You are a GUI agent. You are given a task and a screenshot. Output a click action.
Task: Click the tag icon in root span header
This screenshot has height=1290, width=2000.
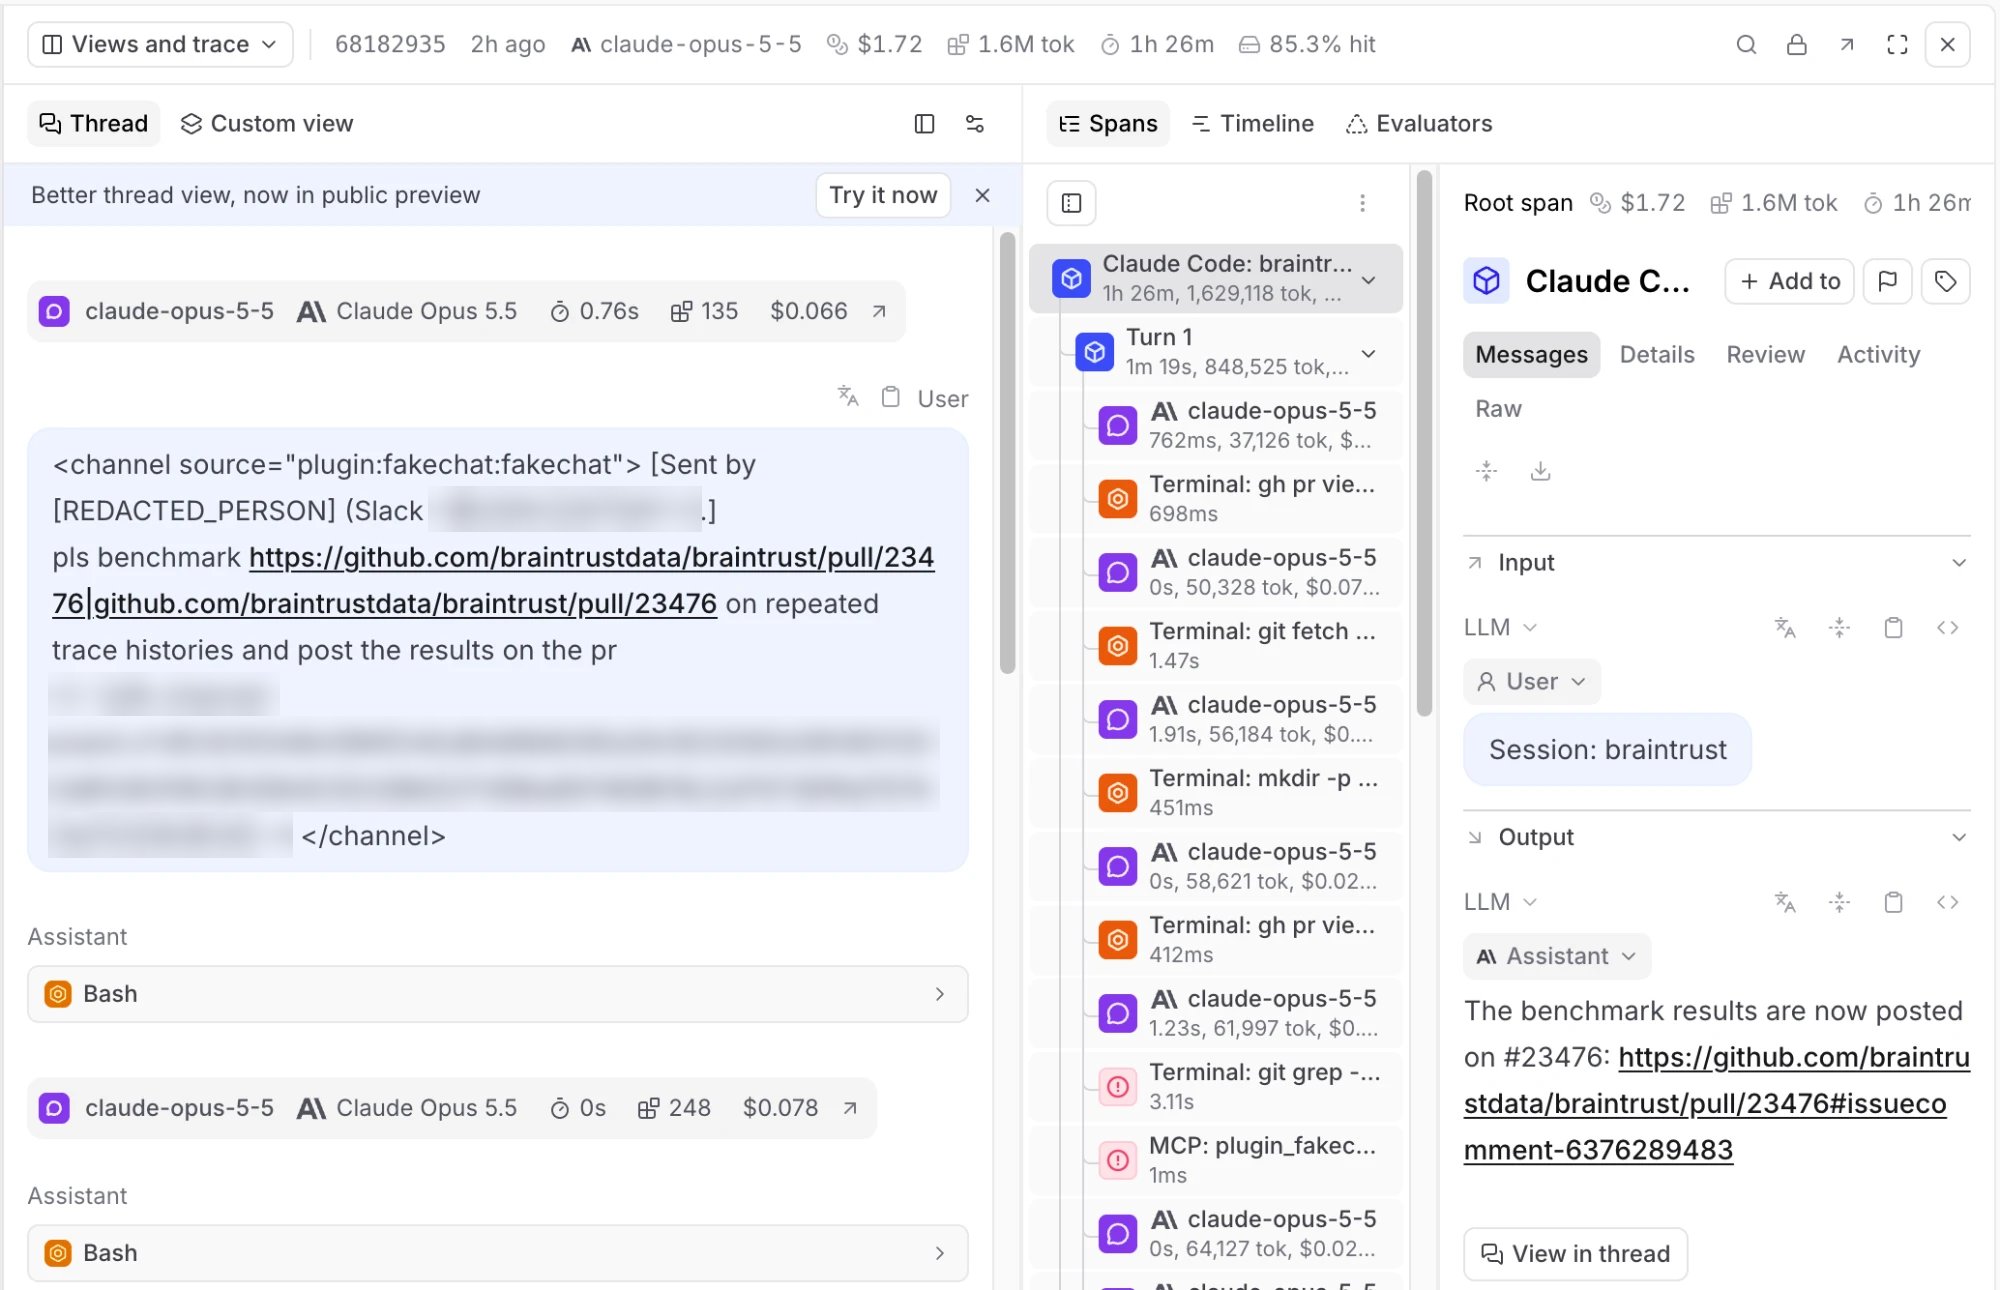click(1945, 281)
